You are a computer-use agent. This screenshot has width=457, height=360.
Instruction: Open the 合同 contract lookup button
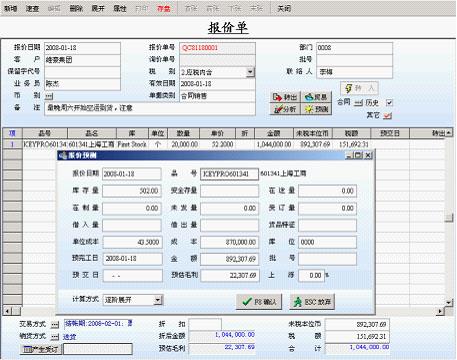[x=358, y=103]
